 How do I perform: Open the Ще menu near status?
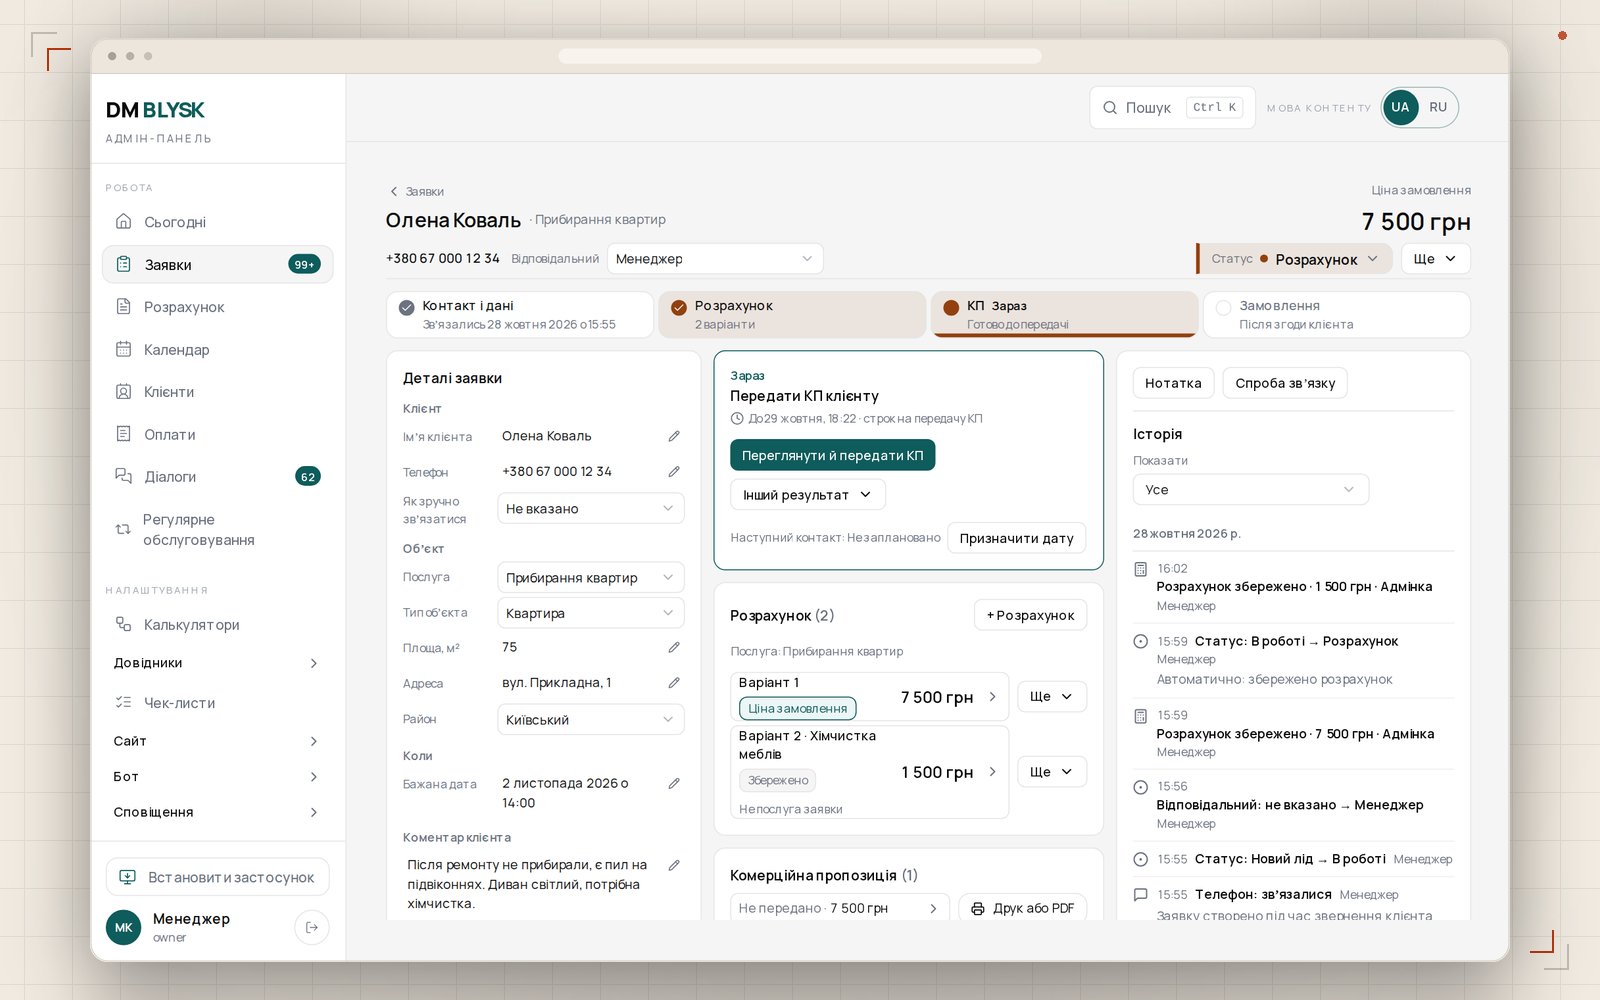pos(1435,259)
